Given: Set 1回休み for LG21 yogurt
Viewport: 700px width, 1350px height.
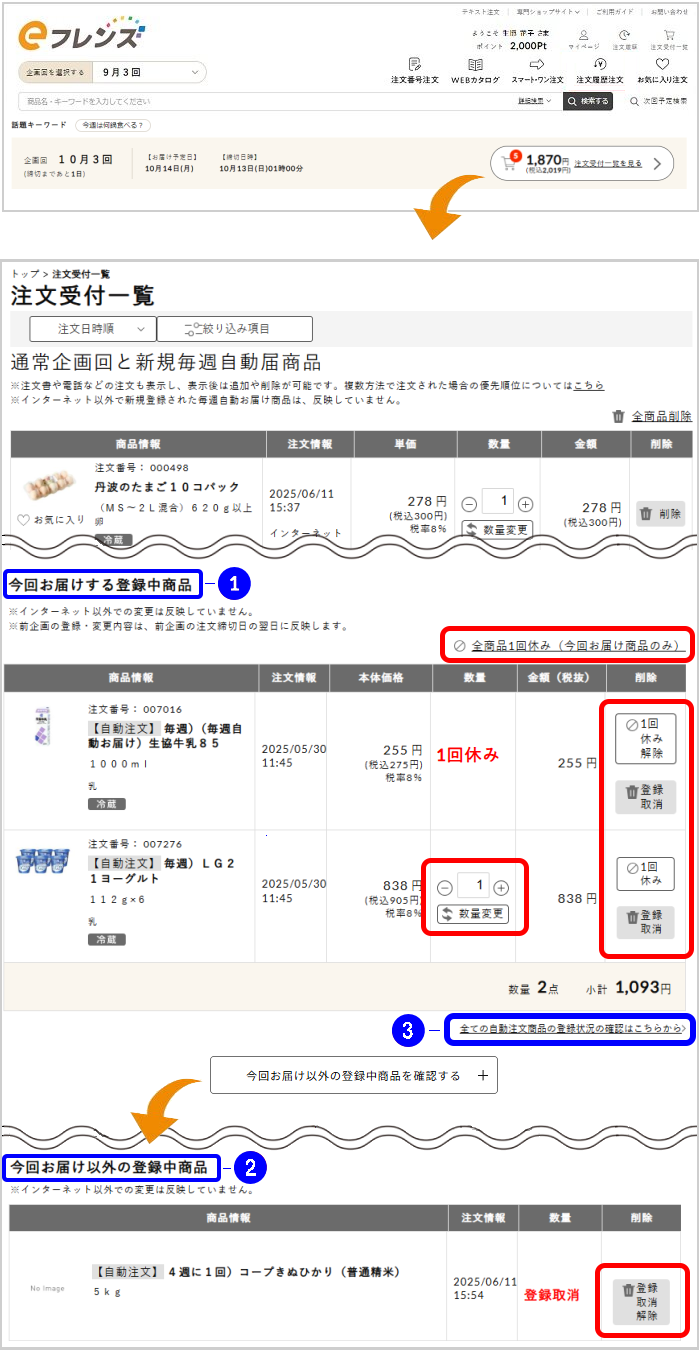Looking at the screenshot, I should point(645,873).
